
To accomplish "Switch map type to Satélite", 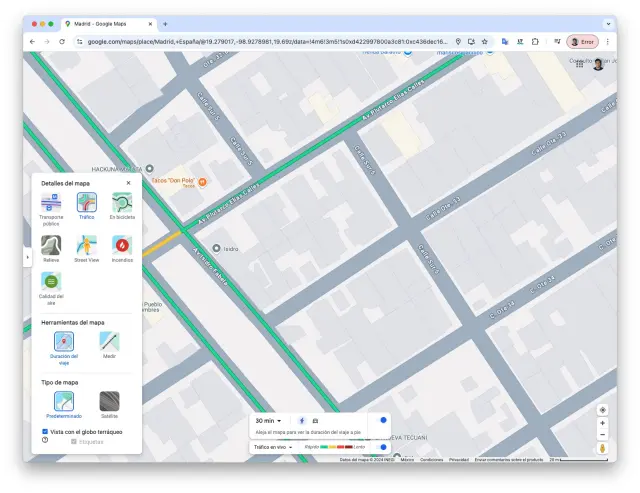I will pos(110,401).
